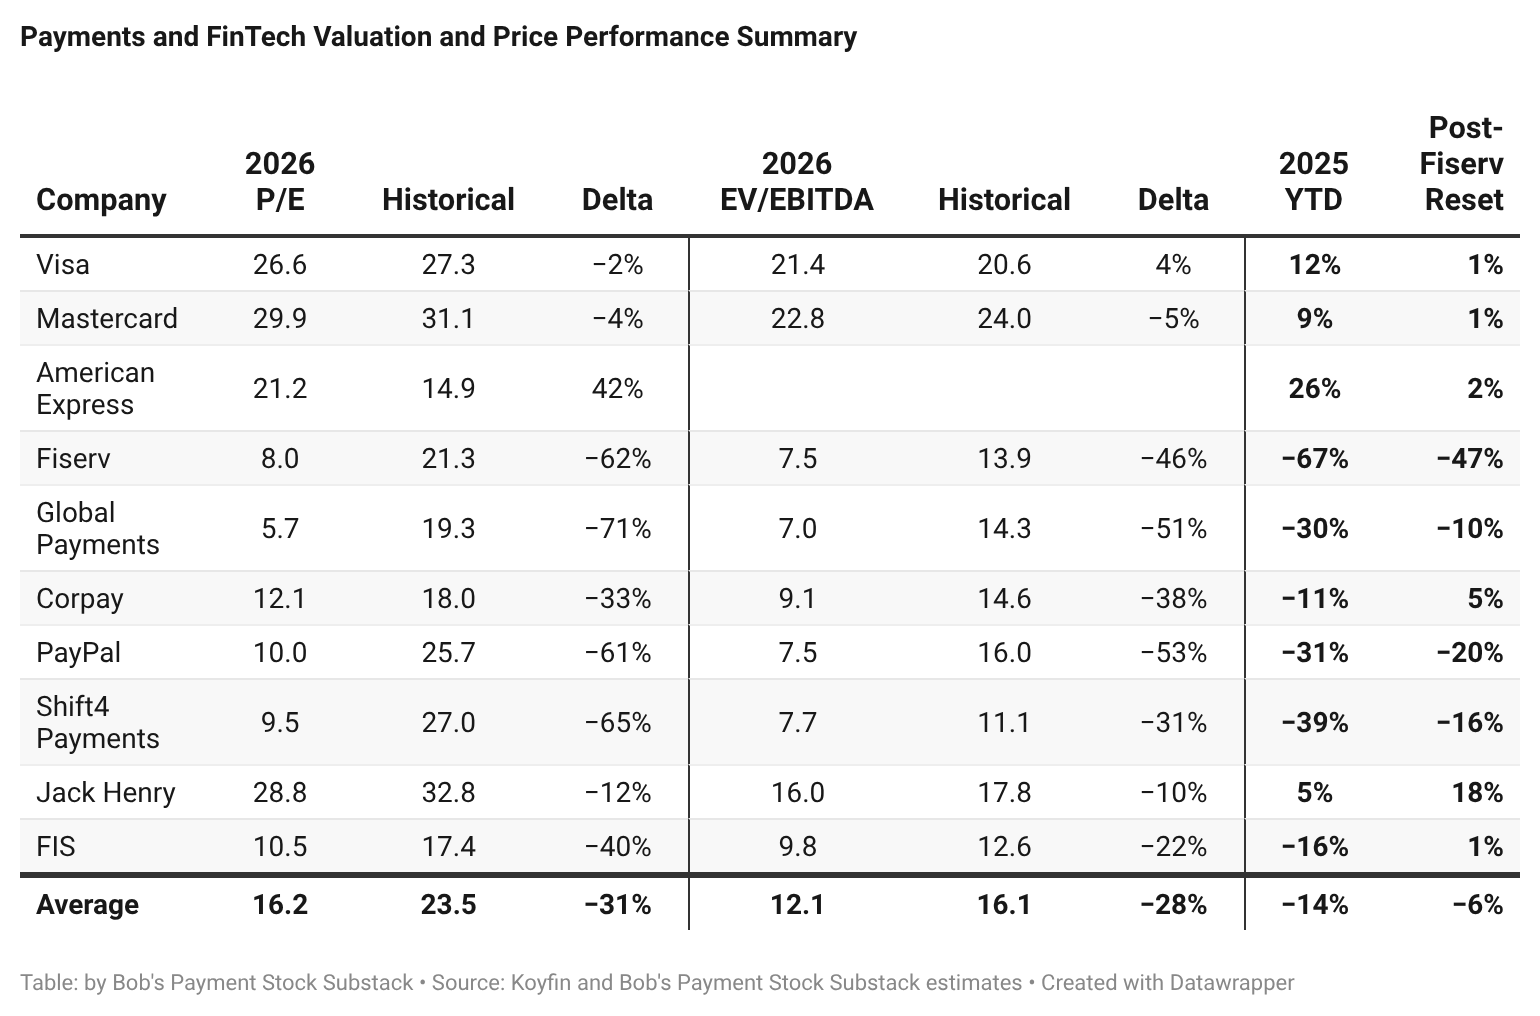Viewport: 1540px width, 1016px height.
Task: Click the 2025 YTD column header
Action: tap(1314, 181)
